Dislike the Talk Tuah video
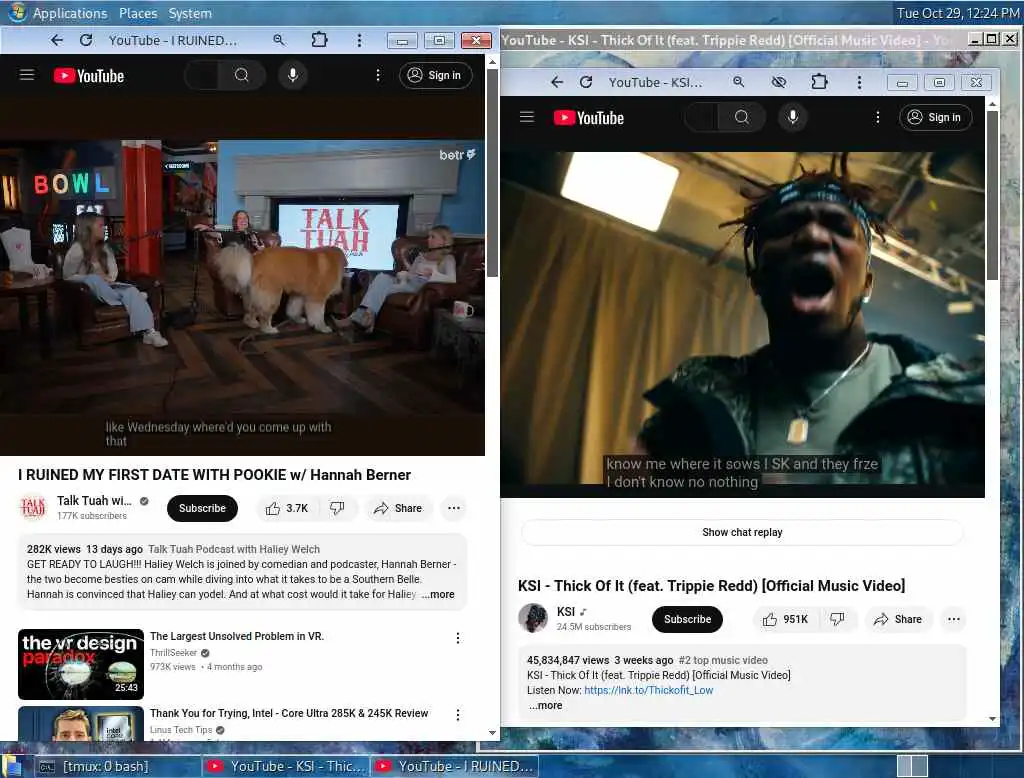 [338, 508]
